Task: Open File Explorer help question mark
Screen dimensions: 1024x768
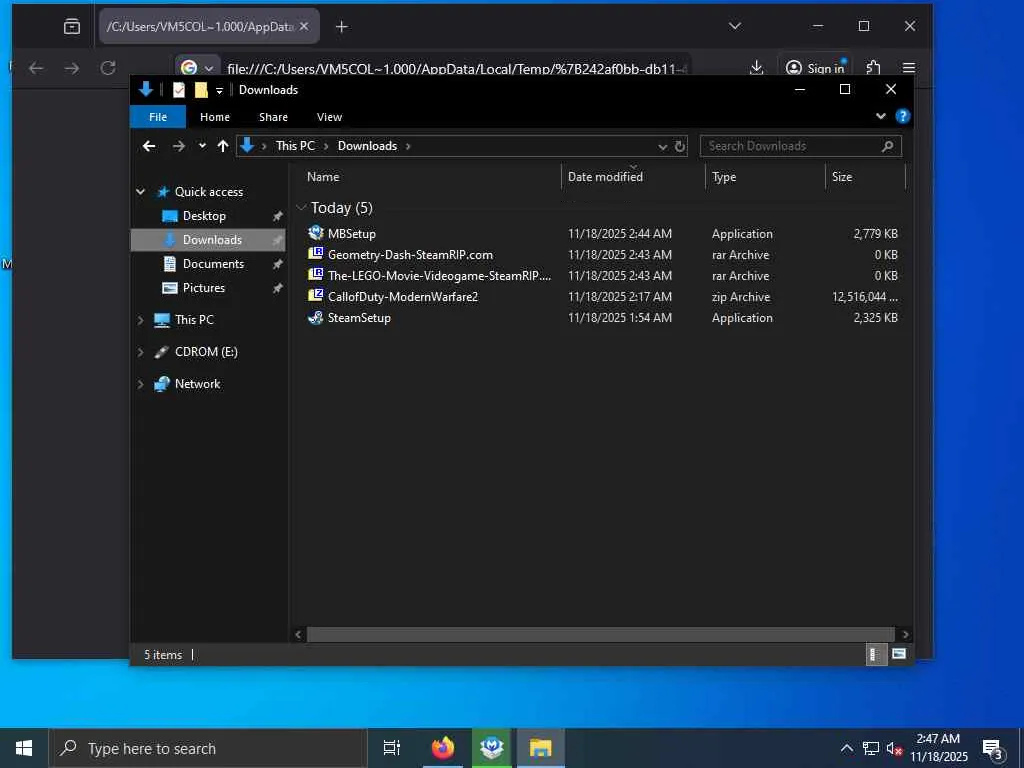Action: pyautogui.click(x=903, y=116)
